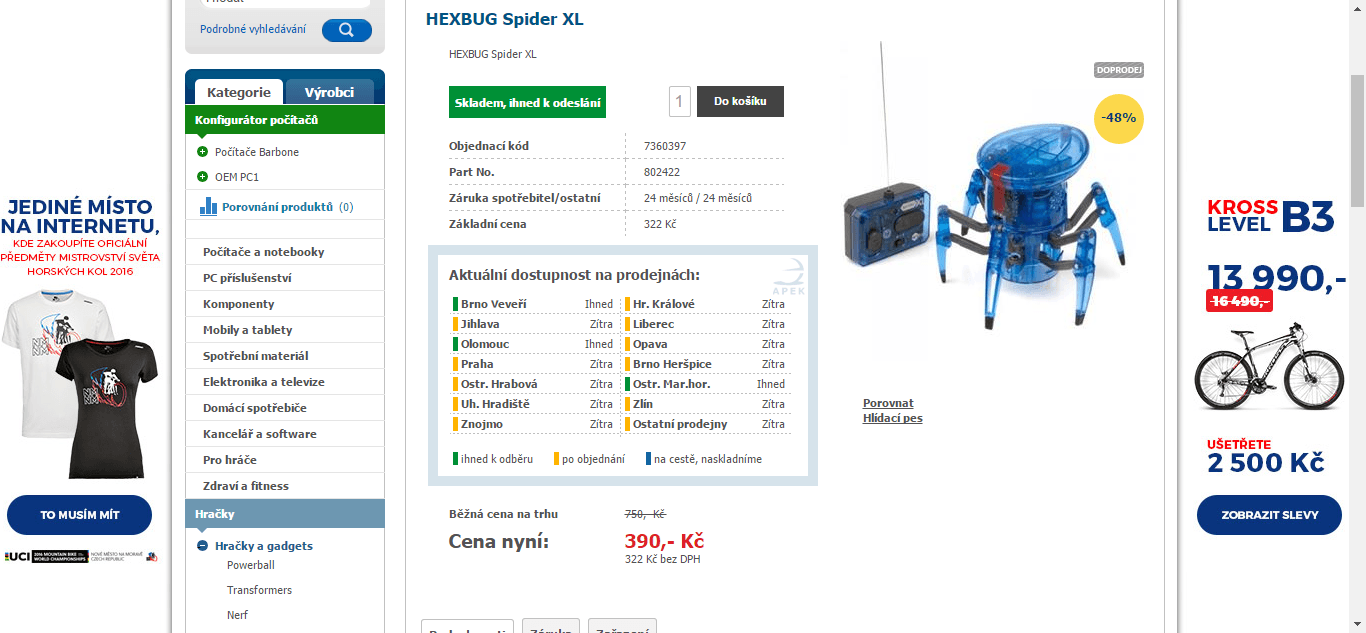The height and width of the screenshot is (633, 1366).
Task: Click order code value 7360397
Action: pos(665,146)
